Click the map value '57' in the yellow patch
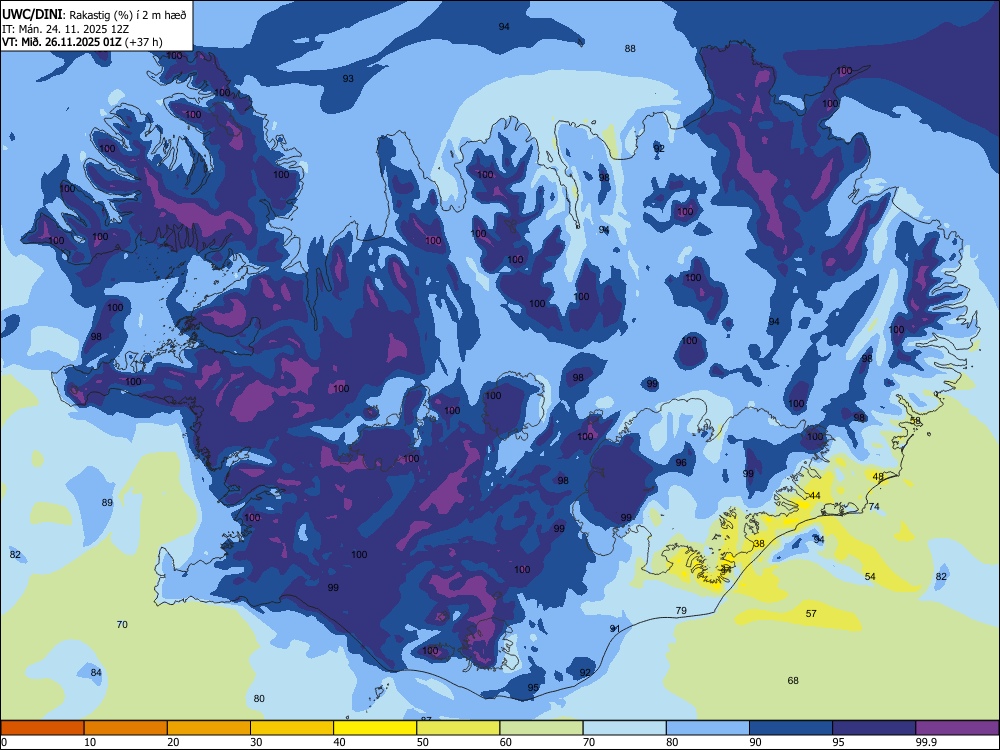The height and width of the screenshot is (750, 1000). pyautogui.click(x=811, y=614)
